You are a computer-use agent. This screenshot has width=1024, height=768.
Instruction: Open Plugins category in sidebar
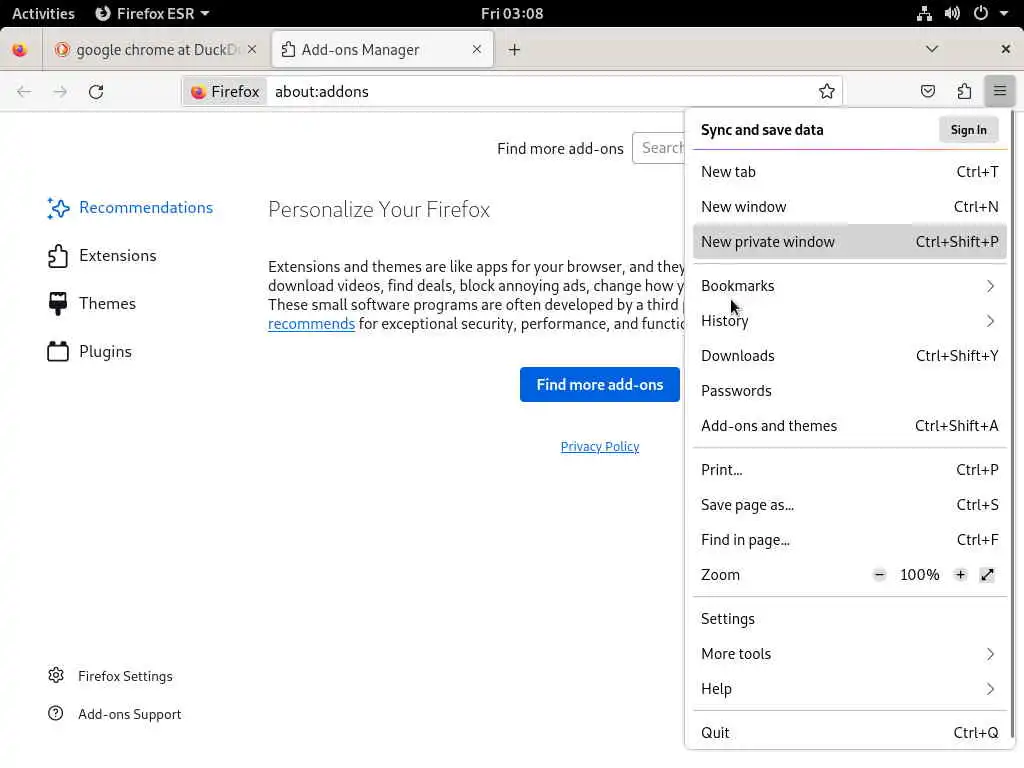pos(90,352)
